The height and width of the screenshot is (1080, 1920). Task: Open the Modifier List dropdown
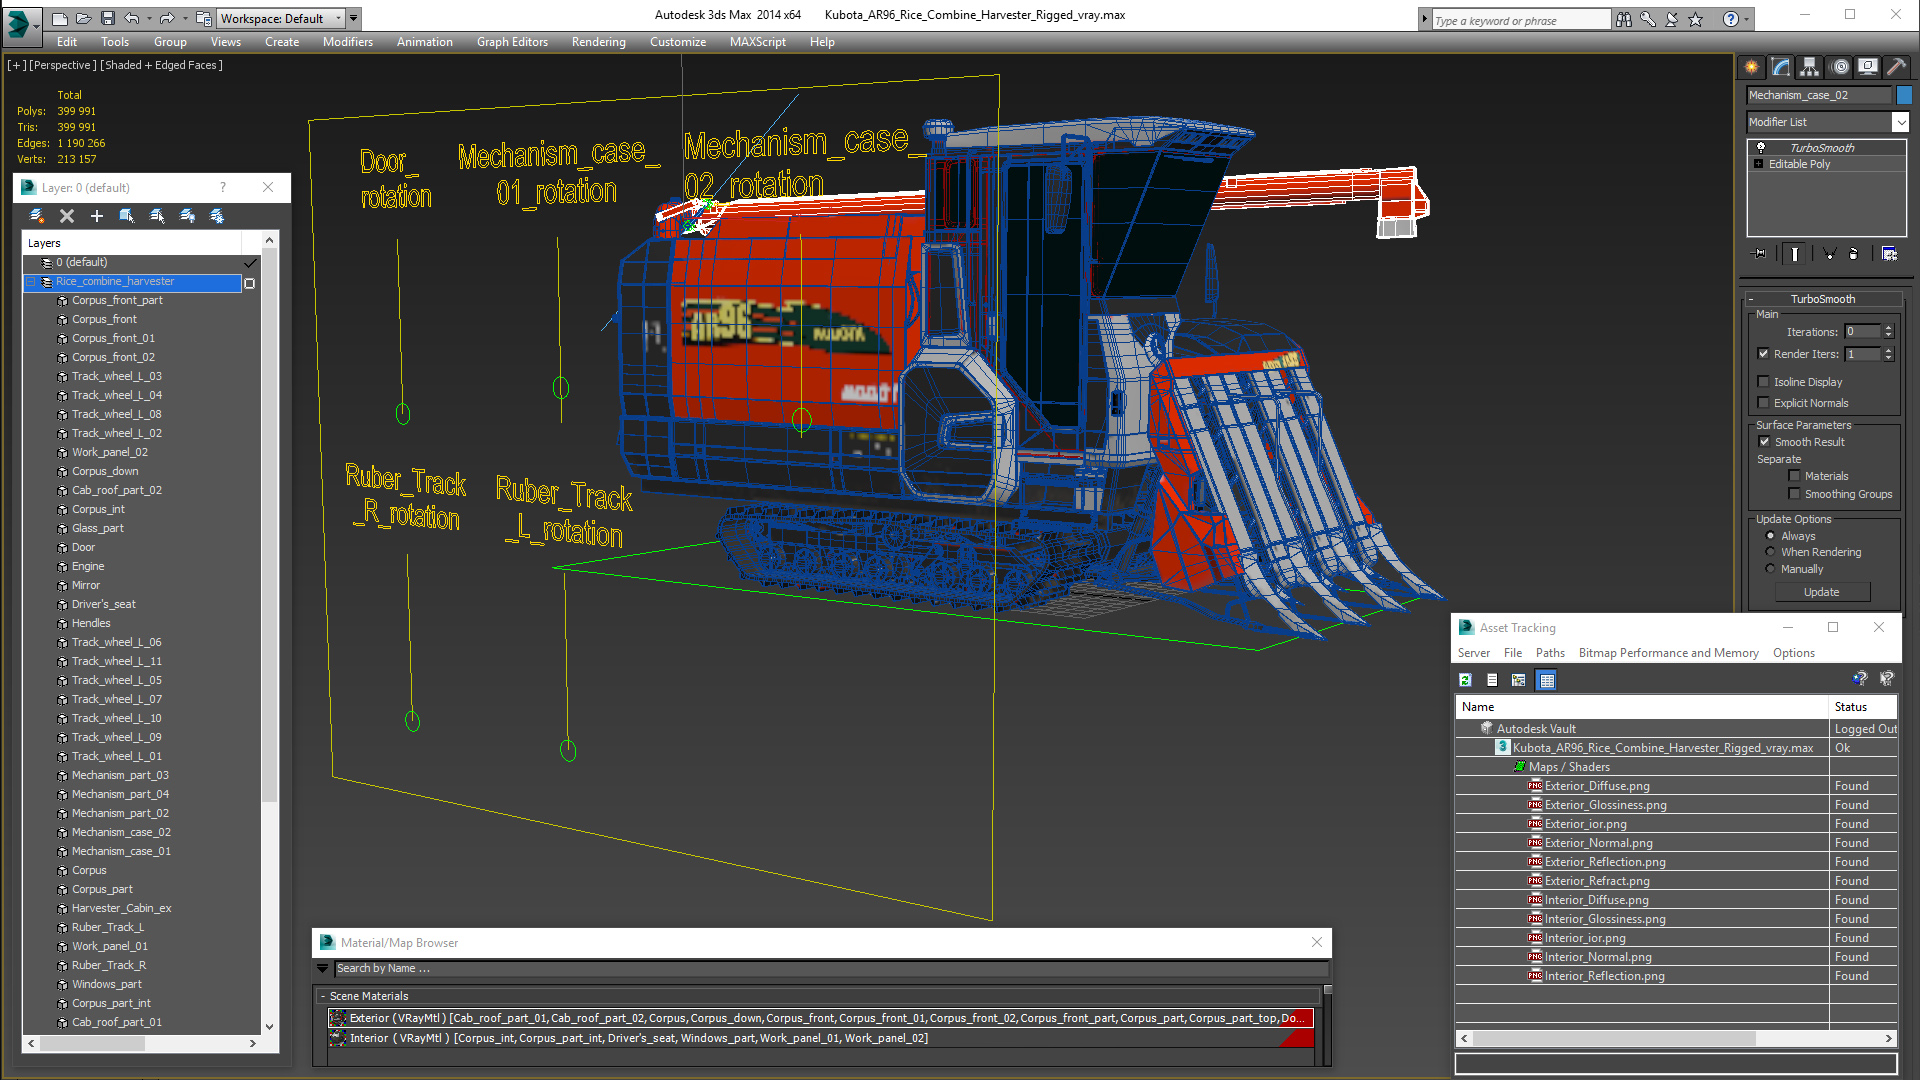coord(1900,122)
